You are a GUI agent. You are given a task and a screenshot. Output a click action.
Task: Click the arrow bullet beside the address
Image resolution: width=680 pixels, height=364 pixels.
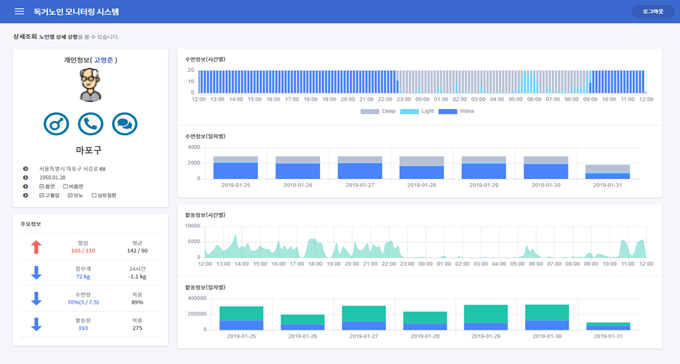pyautogui.click(x=26, y=169)
